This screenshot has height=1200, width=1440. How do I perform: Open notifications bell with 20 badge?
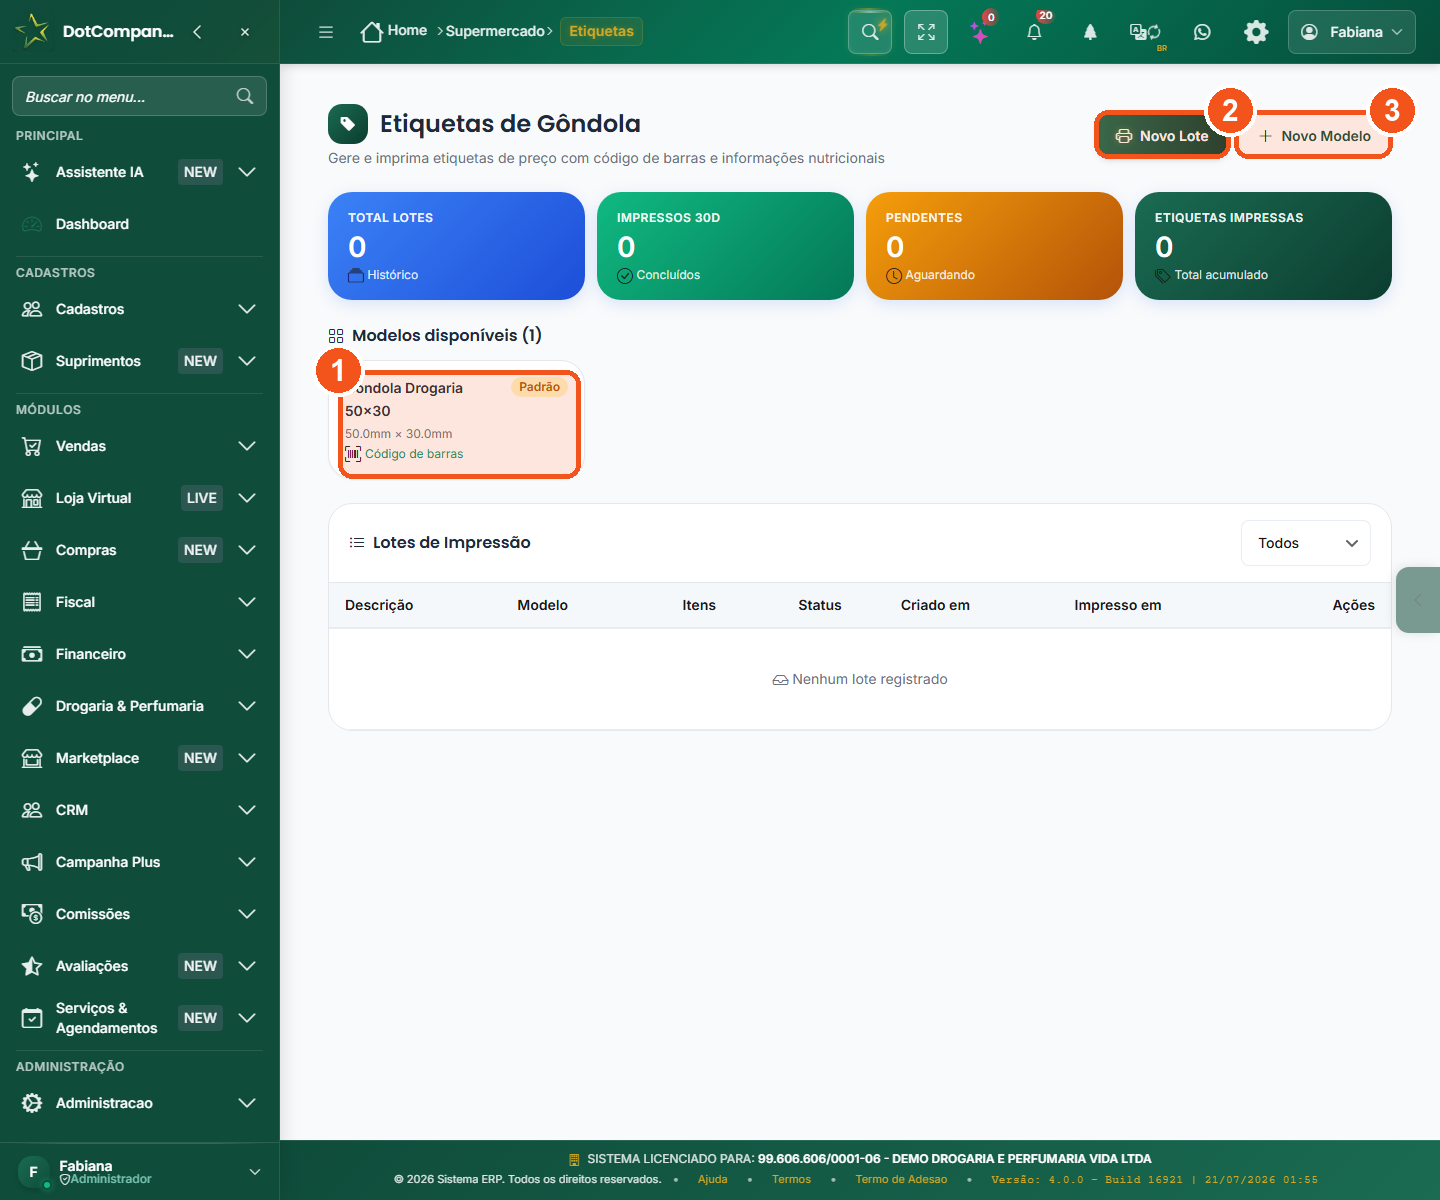click(x=1035, y=32)
